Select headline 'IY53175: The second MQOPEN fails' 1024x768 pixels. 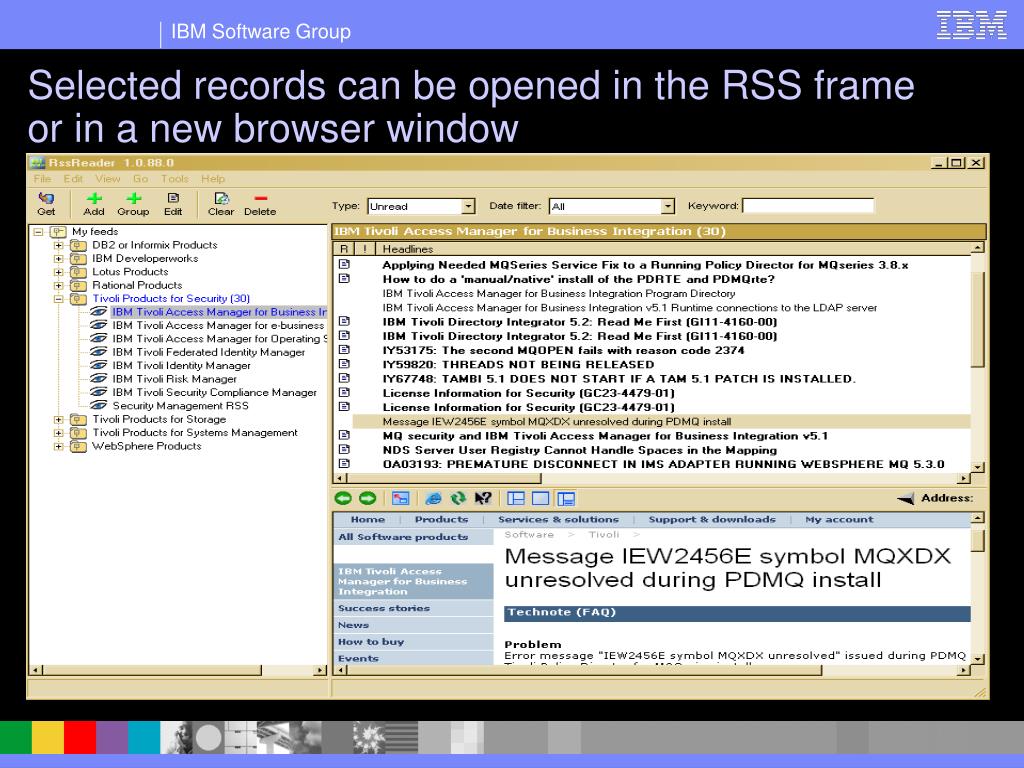[563, 350]
